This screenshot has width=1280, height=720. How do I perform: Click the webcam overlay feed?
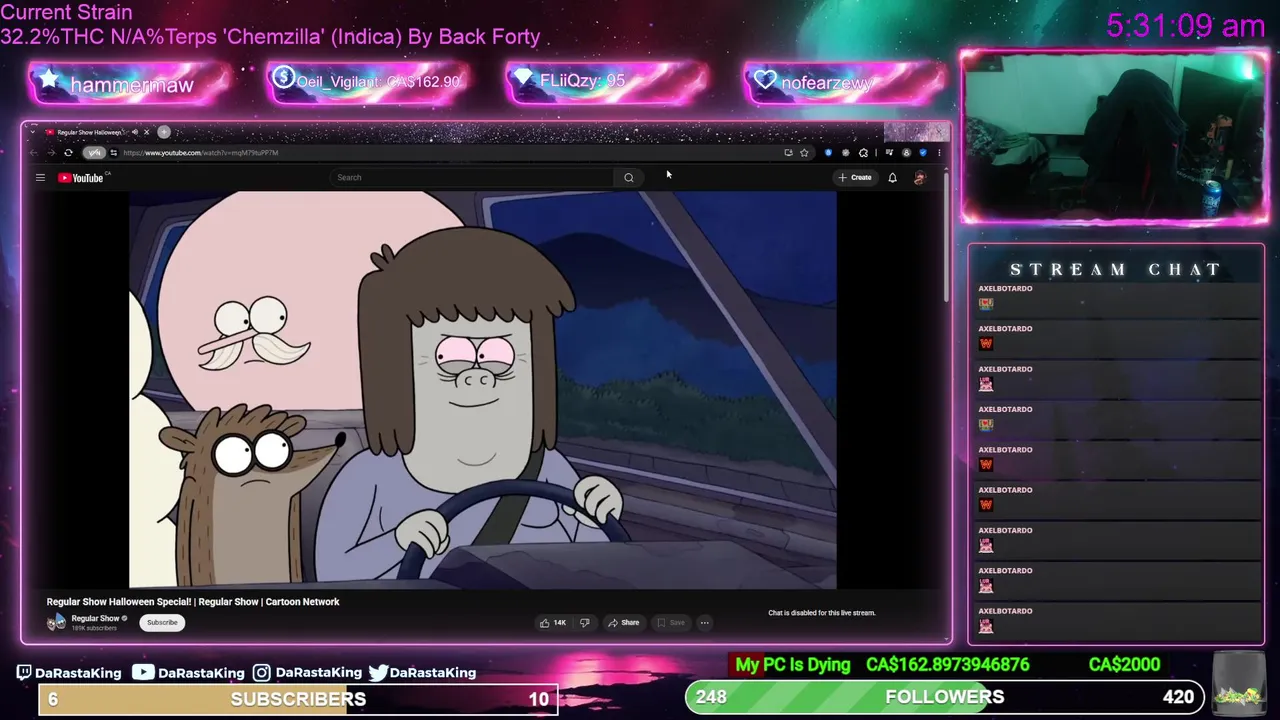point(1114,136)
